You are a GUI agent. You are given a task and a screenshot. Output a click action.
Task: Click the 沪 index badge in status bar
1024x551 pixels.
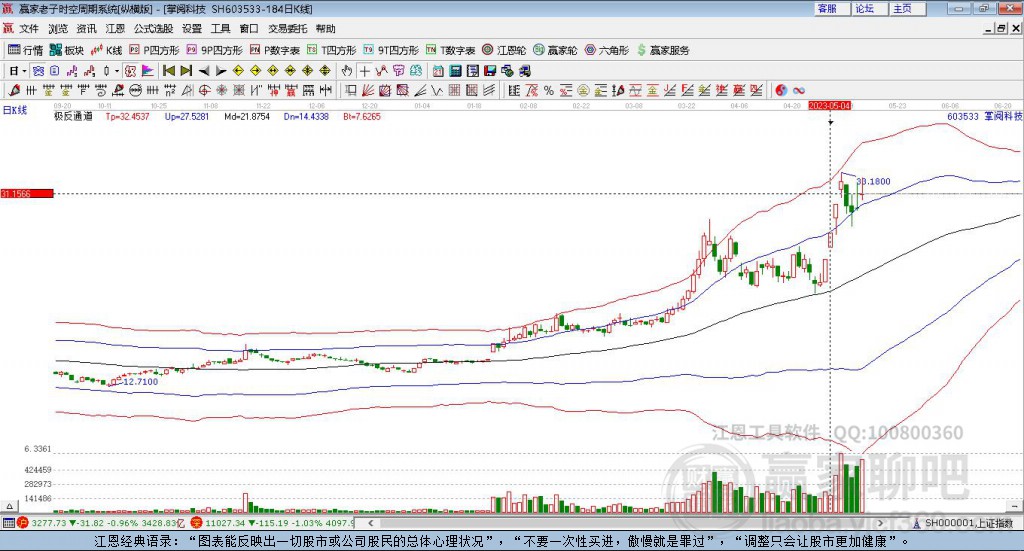tap(23, 523)
